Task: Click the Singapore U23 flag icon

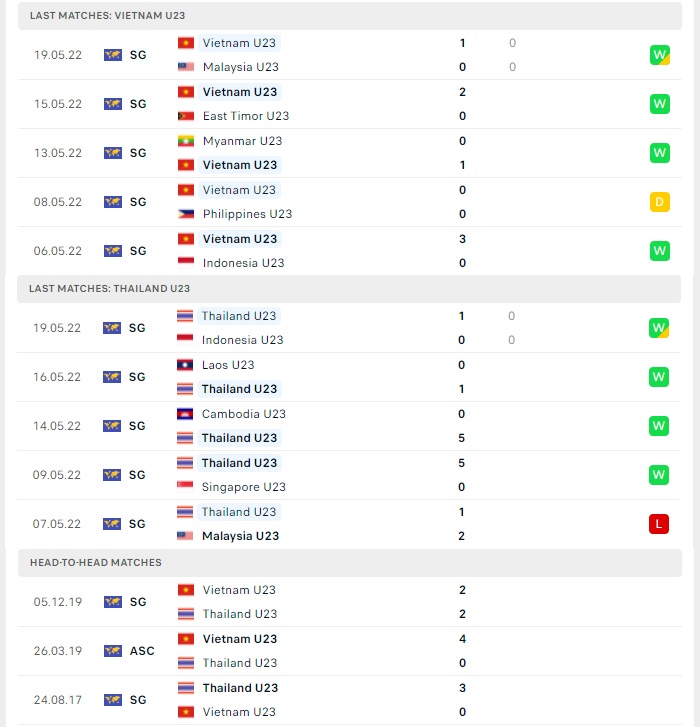Action: (x=185, y=485)
